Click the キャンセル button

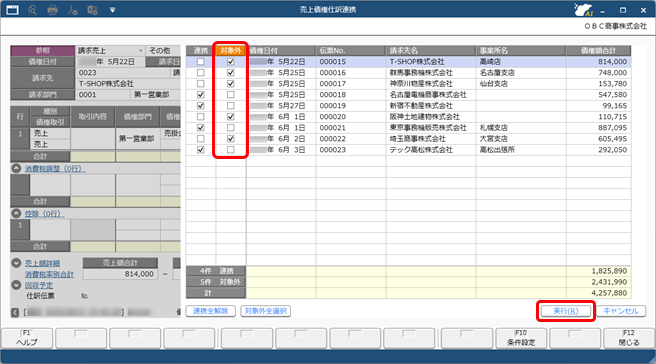(621, 311)
